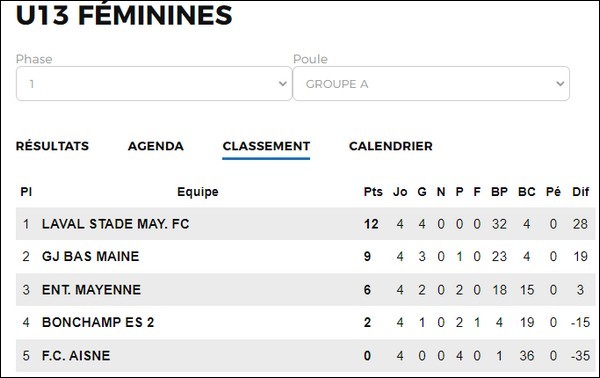Screen dimensions: 600x378
Task: Click the Dif column header
Action: tap(580, 192)
